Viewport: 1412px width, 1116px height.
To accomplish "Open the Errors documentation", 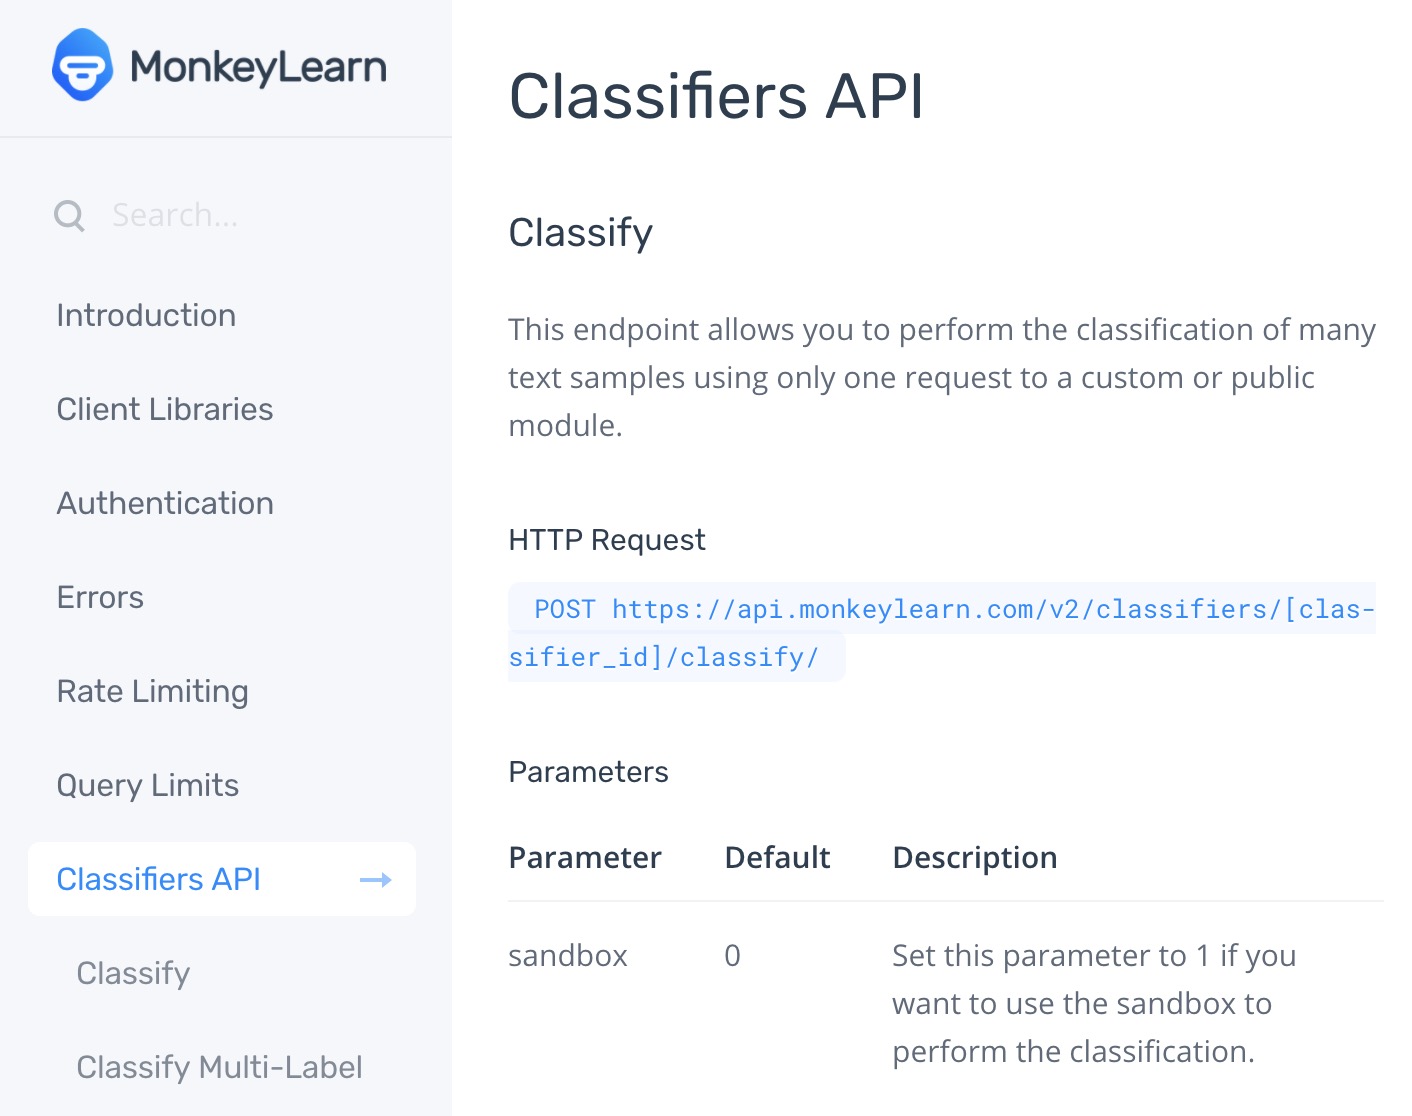I will [100, 597].
